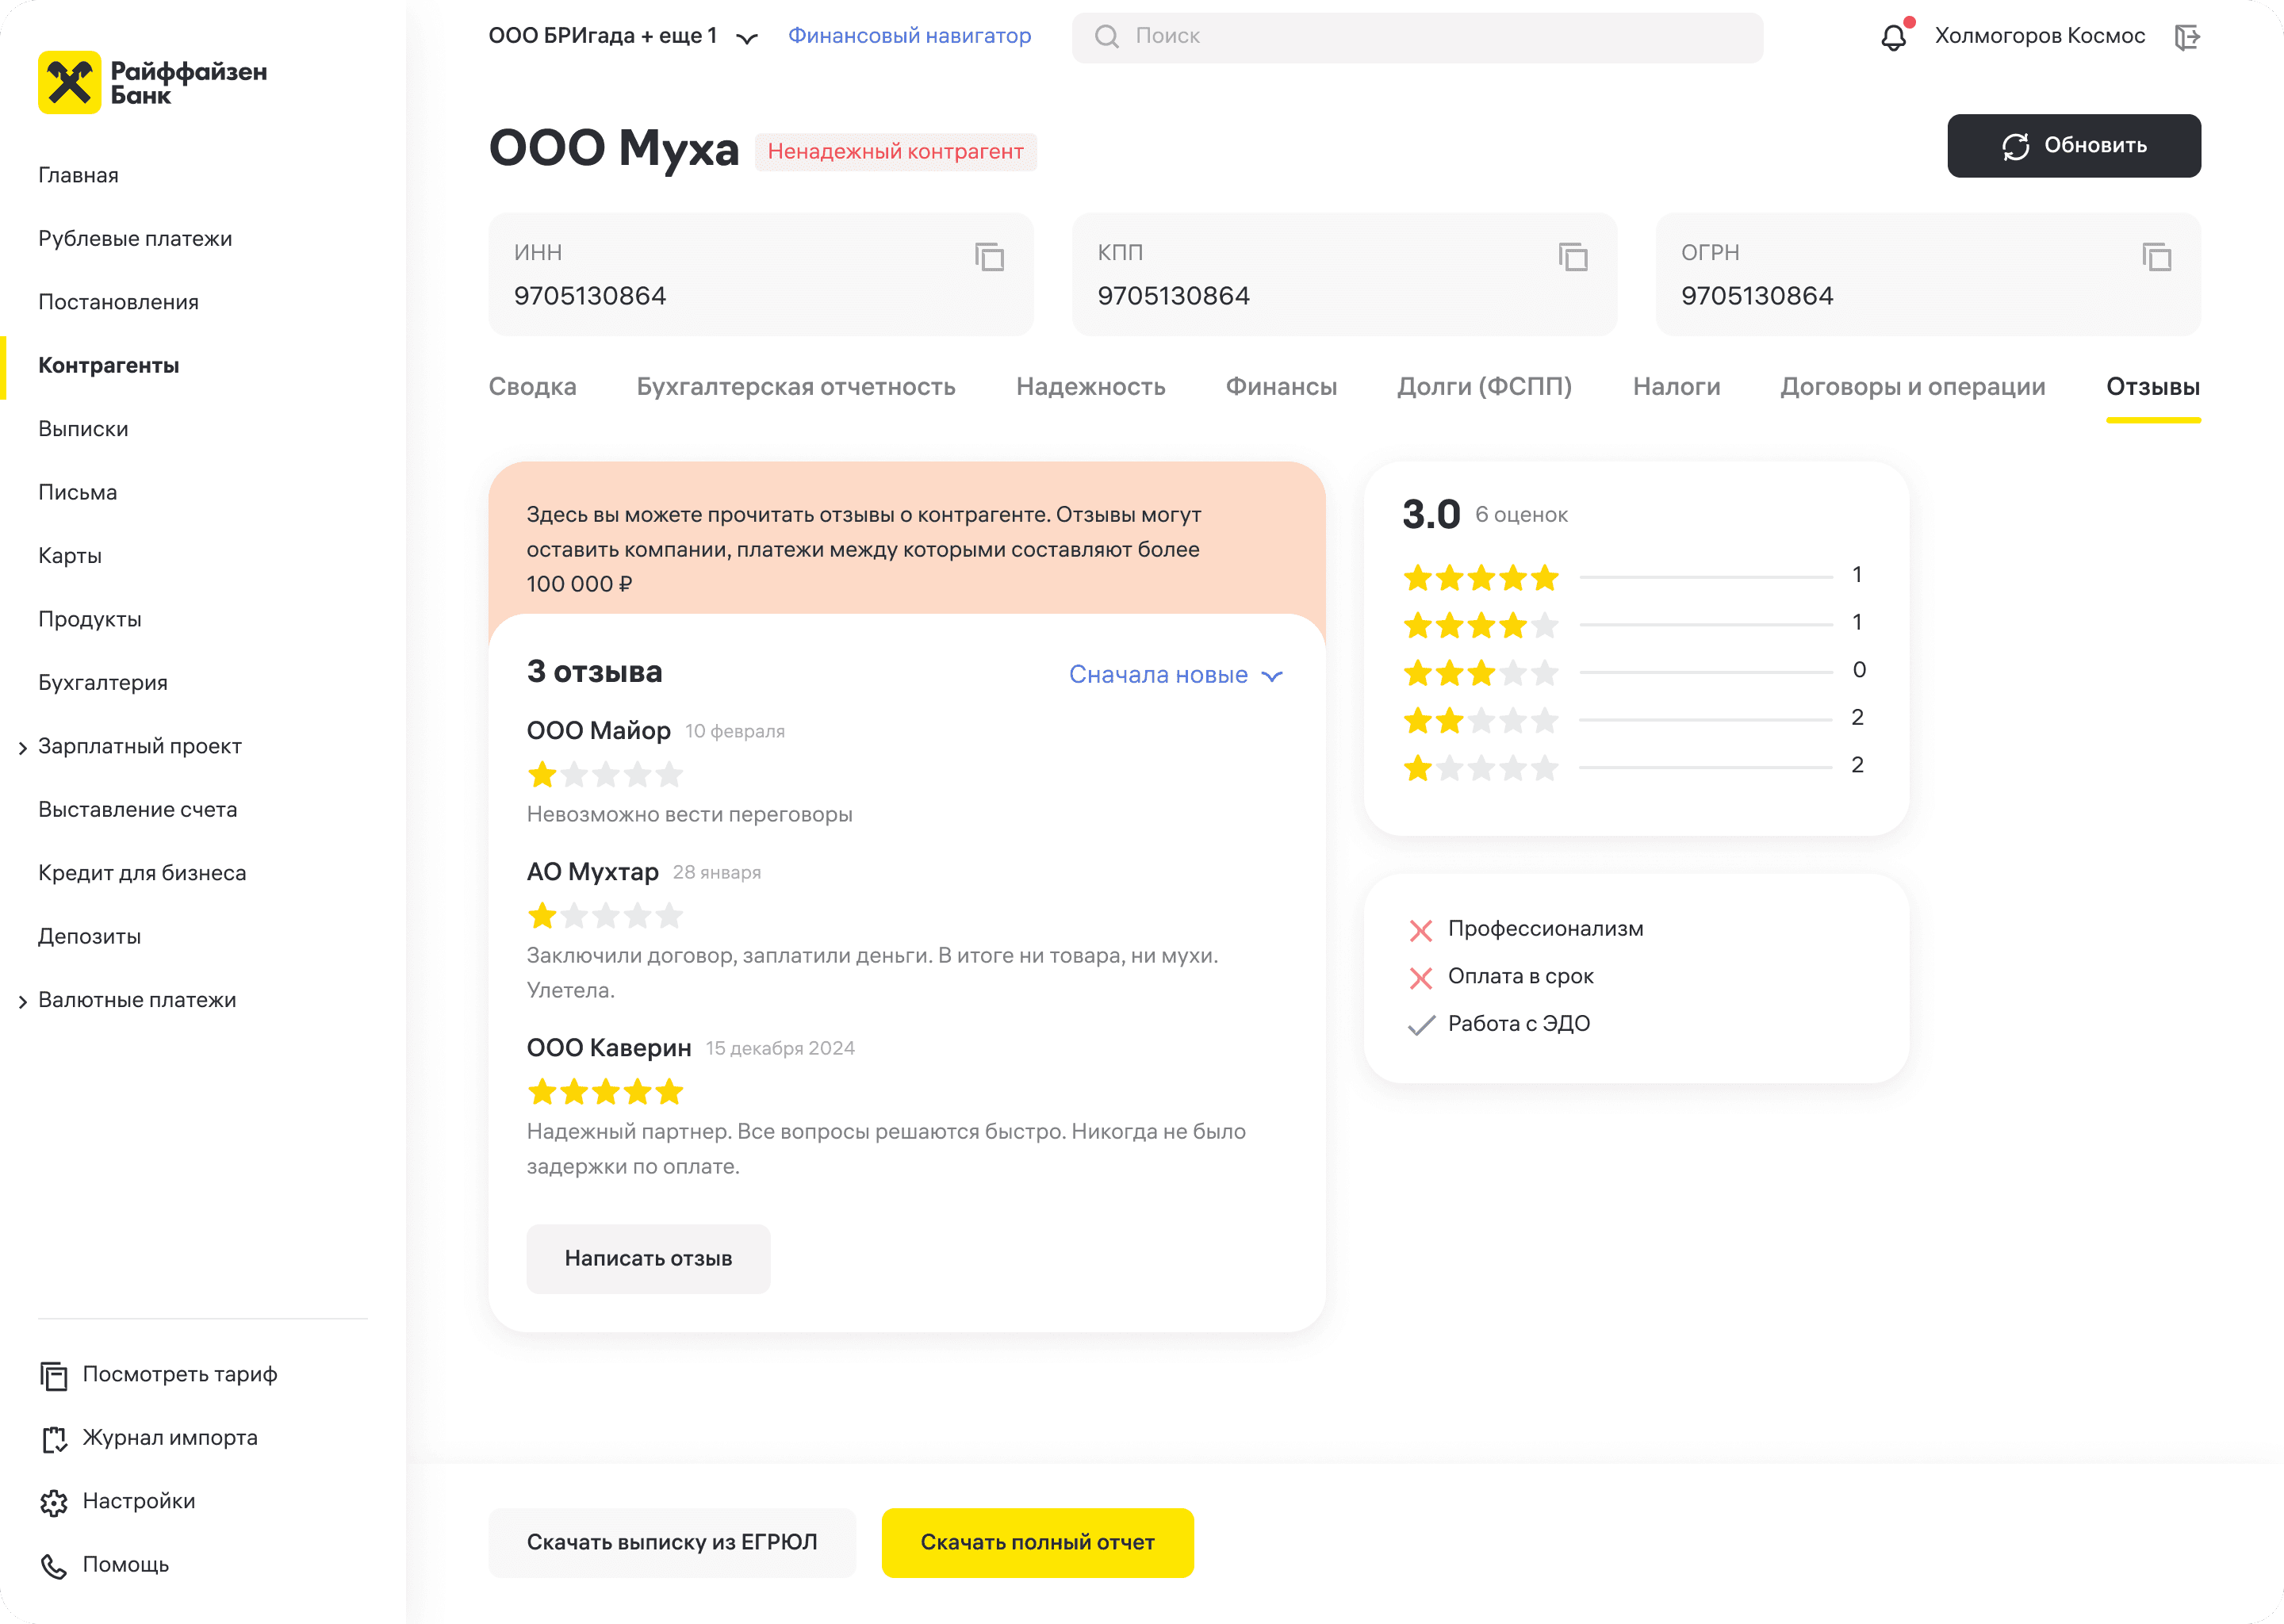Copy the КПП number
This screenshot has width=2284, height=1624.
(1572, 257)
